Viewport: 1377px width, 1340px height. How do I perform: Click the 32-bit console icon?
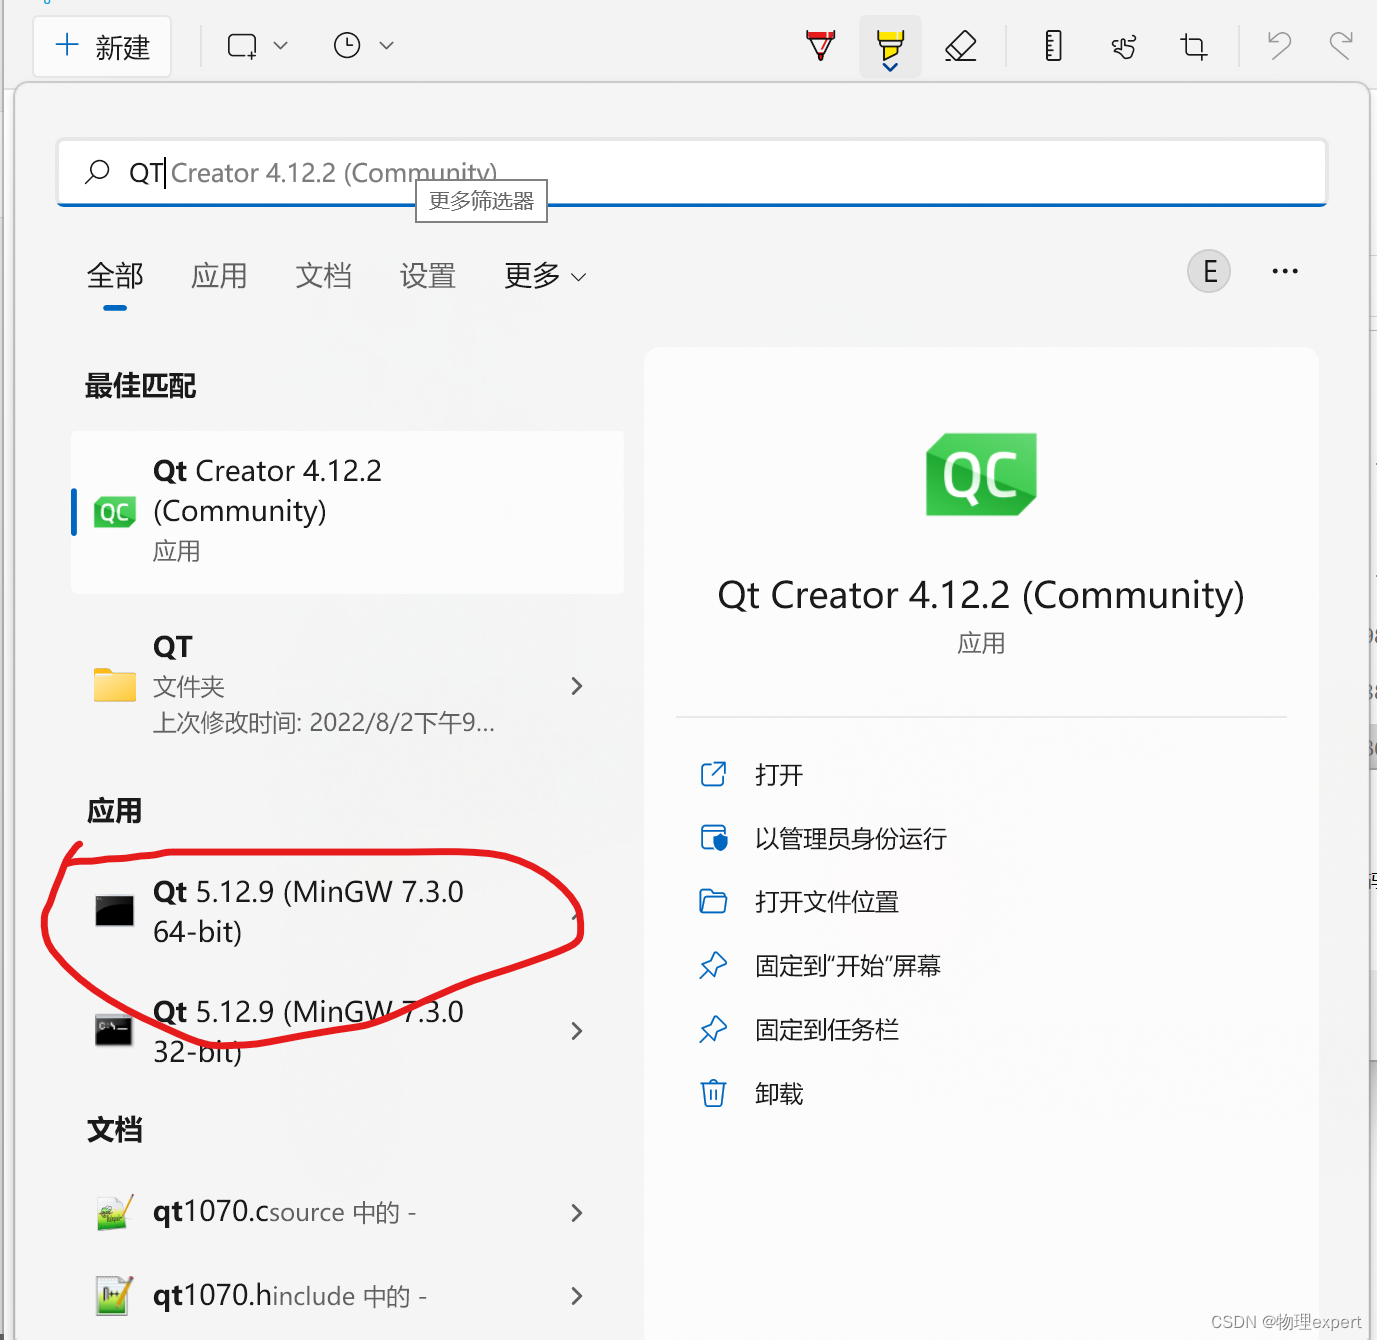tap(114, 1030)
